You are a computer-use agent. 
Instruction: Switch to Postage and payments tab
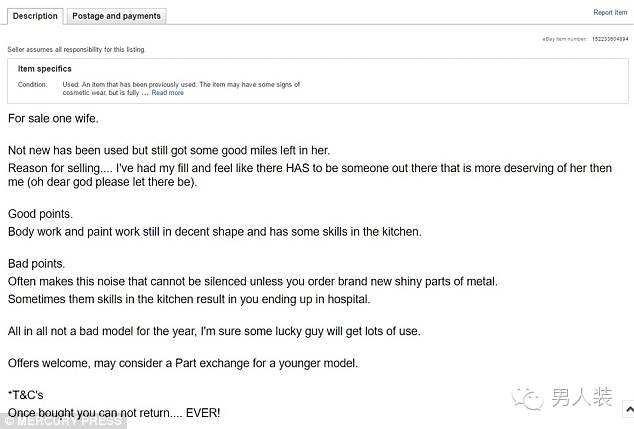(x=116, y=16)
